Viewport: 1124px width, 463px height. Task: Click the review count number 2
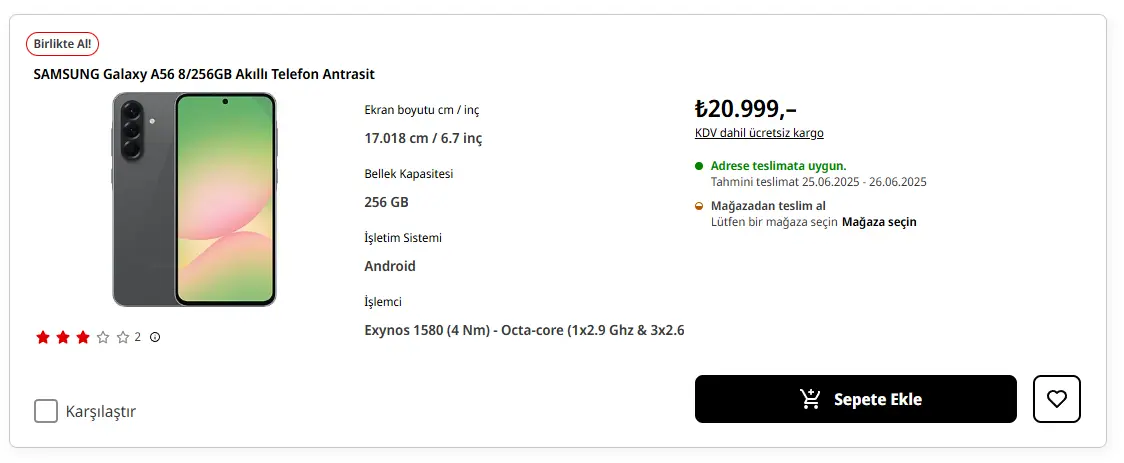[x=138, y=337]
